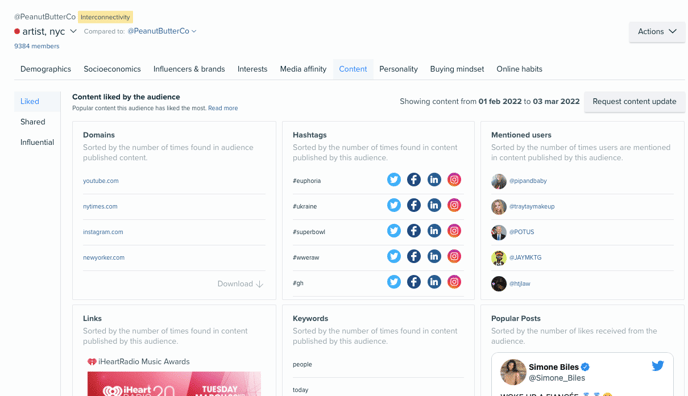Open the nytimes.com domain link

coord(100,206)
